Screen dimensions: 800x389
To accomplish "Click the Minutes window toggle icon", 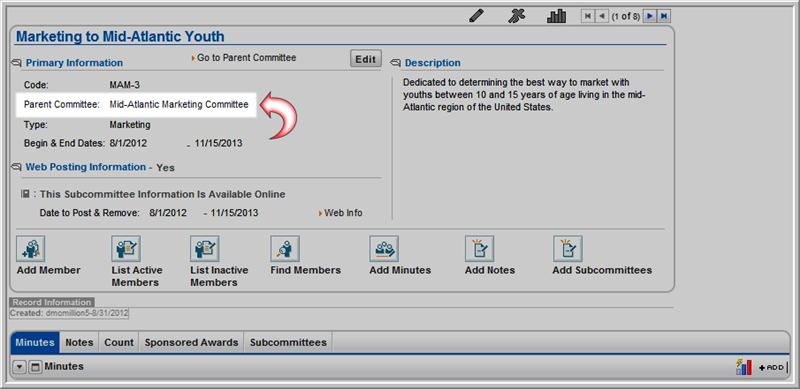I will (35, 367).
